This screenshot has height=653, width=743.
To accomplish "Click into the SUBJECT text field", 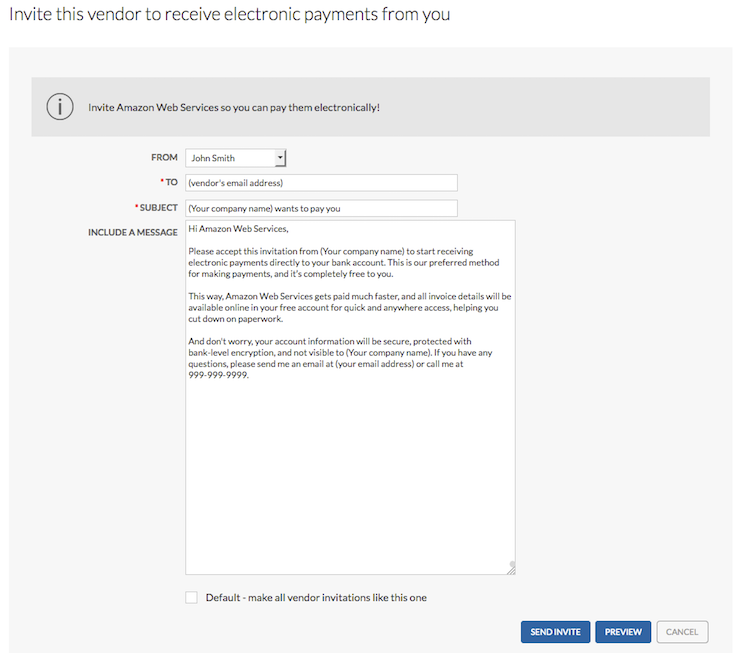I will pyautogui.click(x=321, y=209).
